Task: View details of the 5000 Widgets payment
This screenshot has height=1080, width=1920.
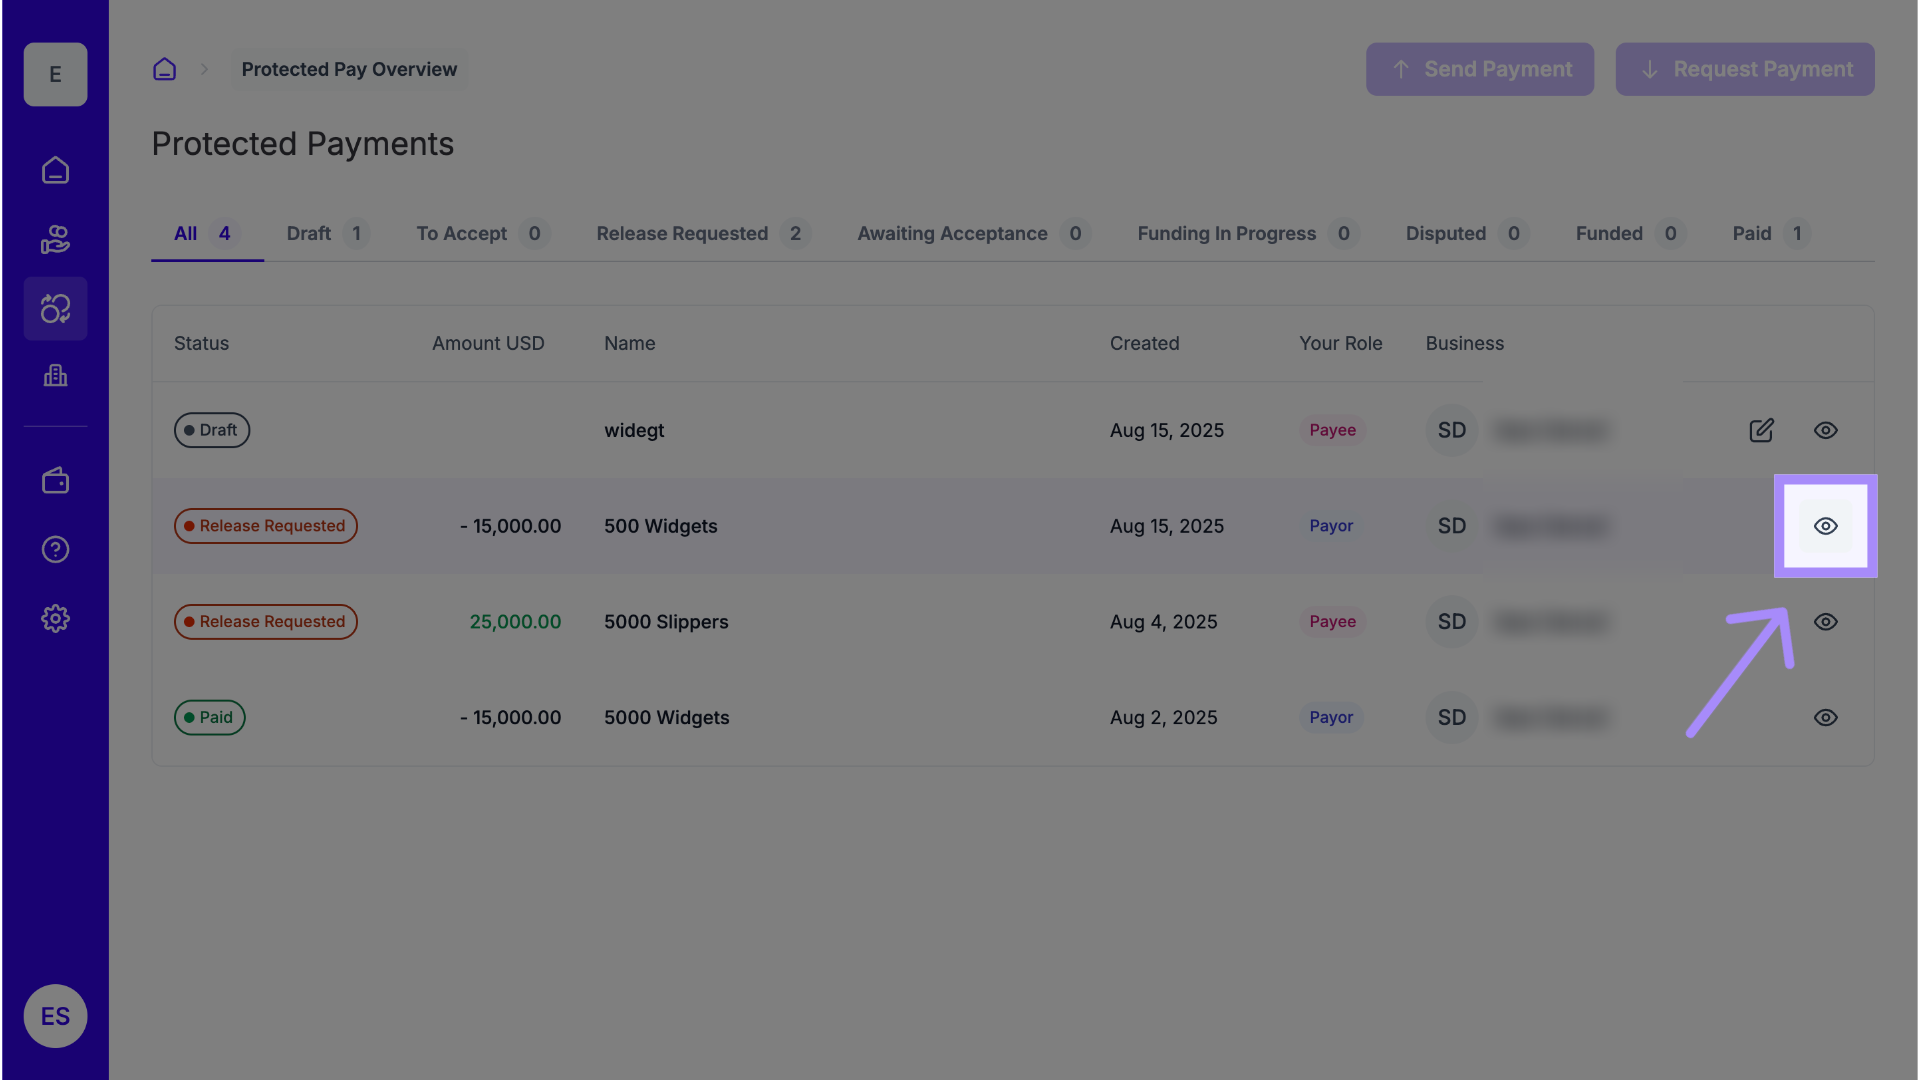Action: coord(1825,718)
